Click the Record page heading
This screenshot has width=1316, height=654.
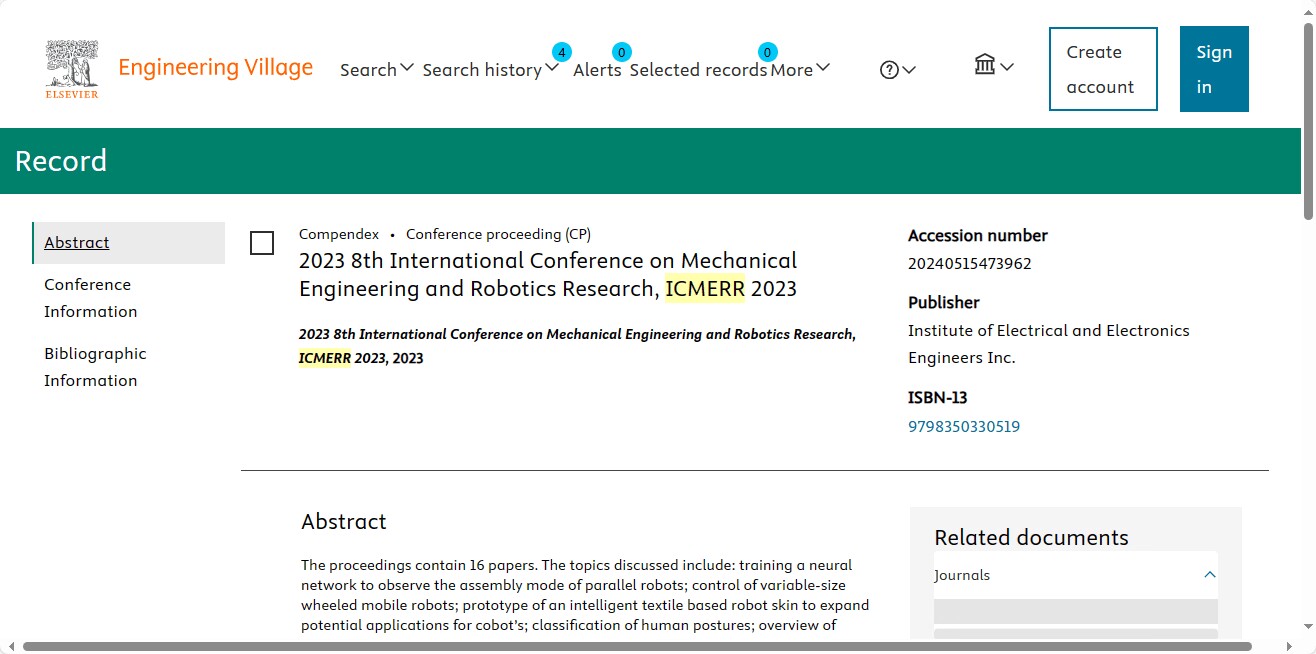pyautogui.click(x=61, y=161)
